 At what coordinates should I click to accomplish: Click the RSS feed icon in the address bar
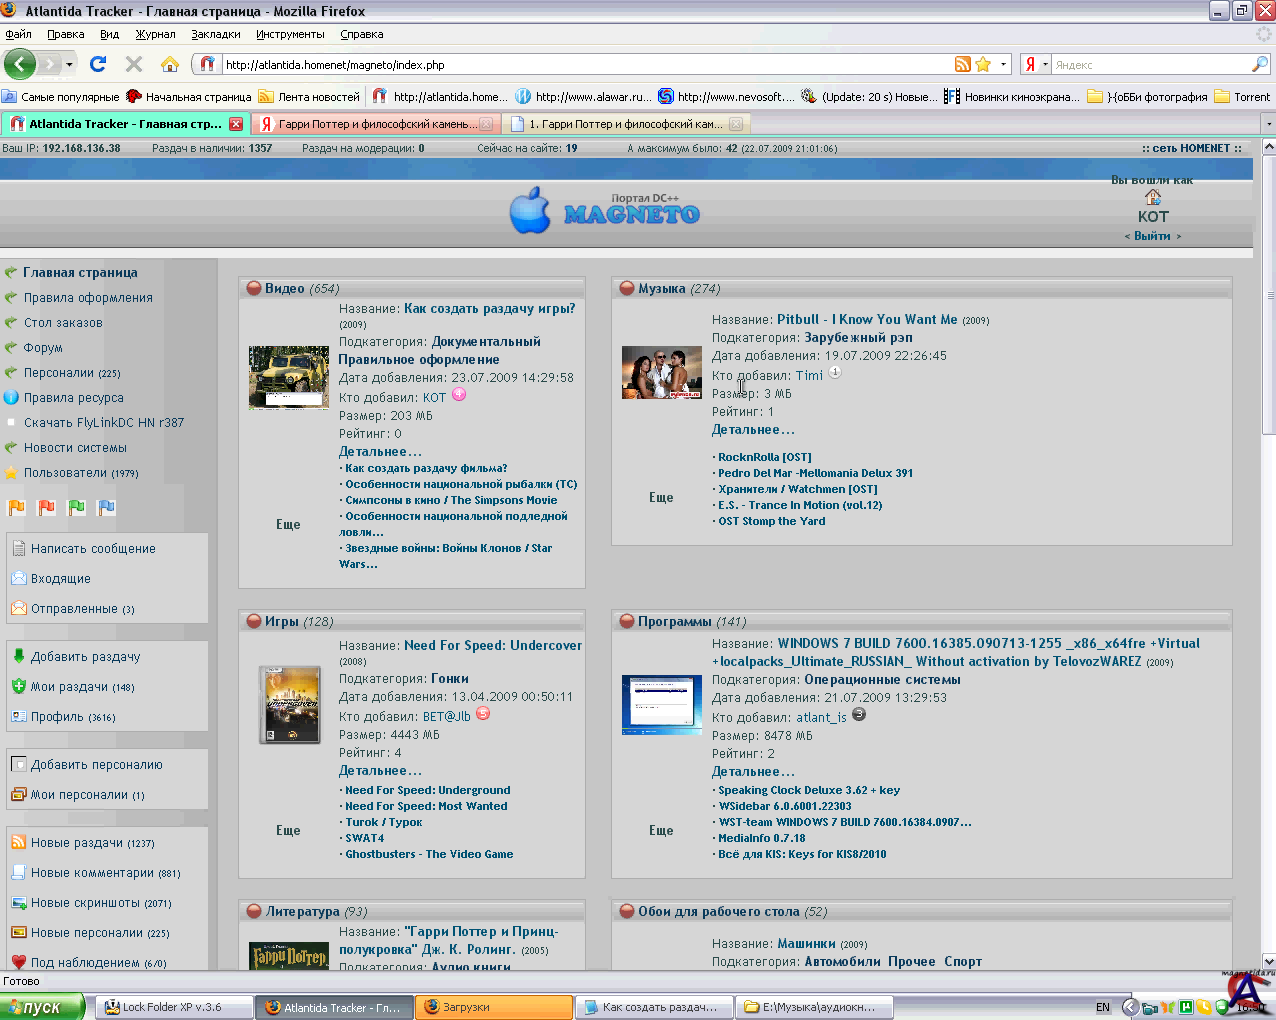tap(962, 64)
